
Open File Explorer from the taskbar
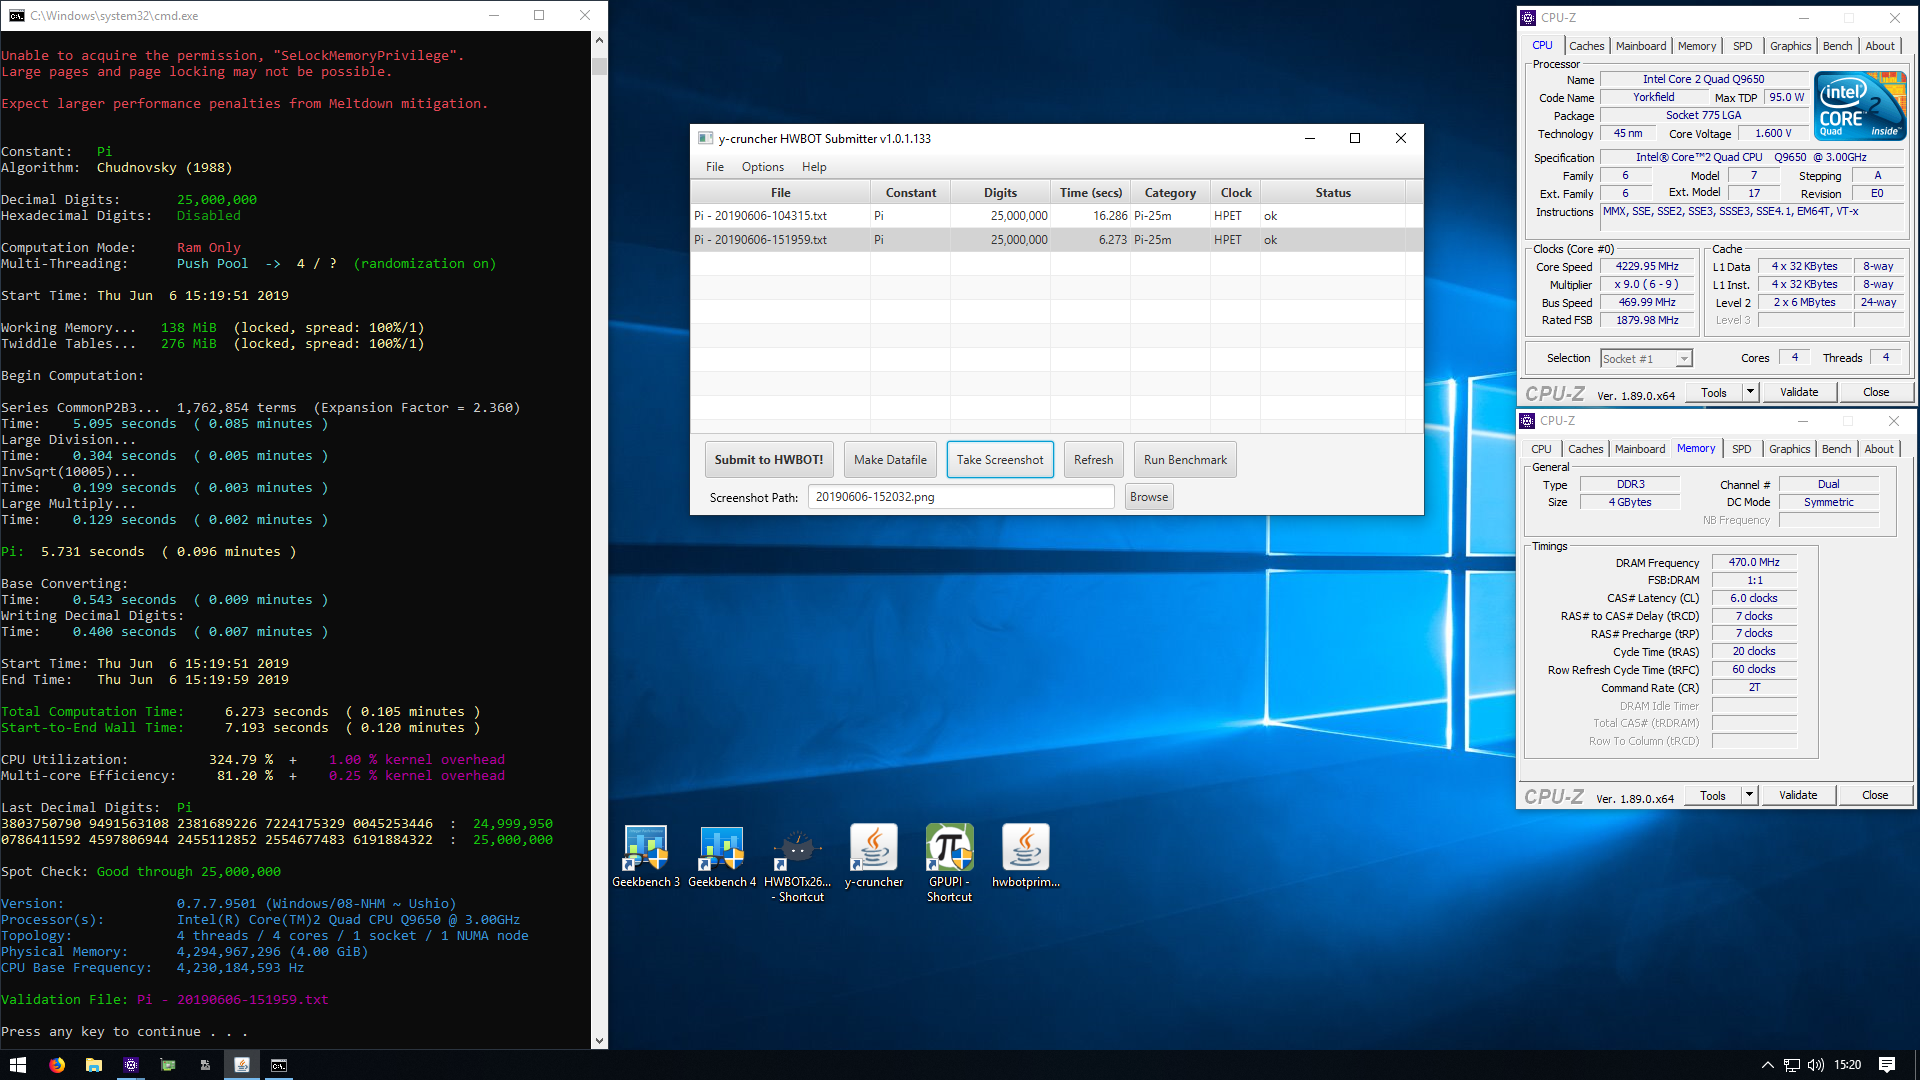click(x=94, y=1065)
